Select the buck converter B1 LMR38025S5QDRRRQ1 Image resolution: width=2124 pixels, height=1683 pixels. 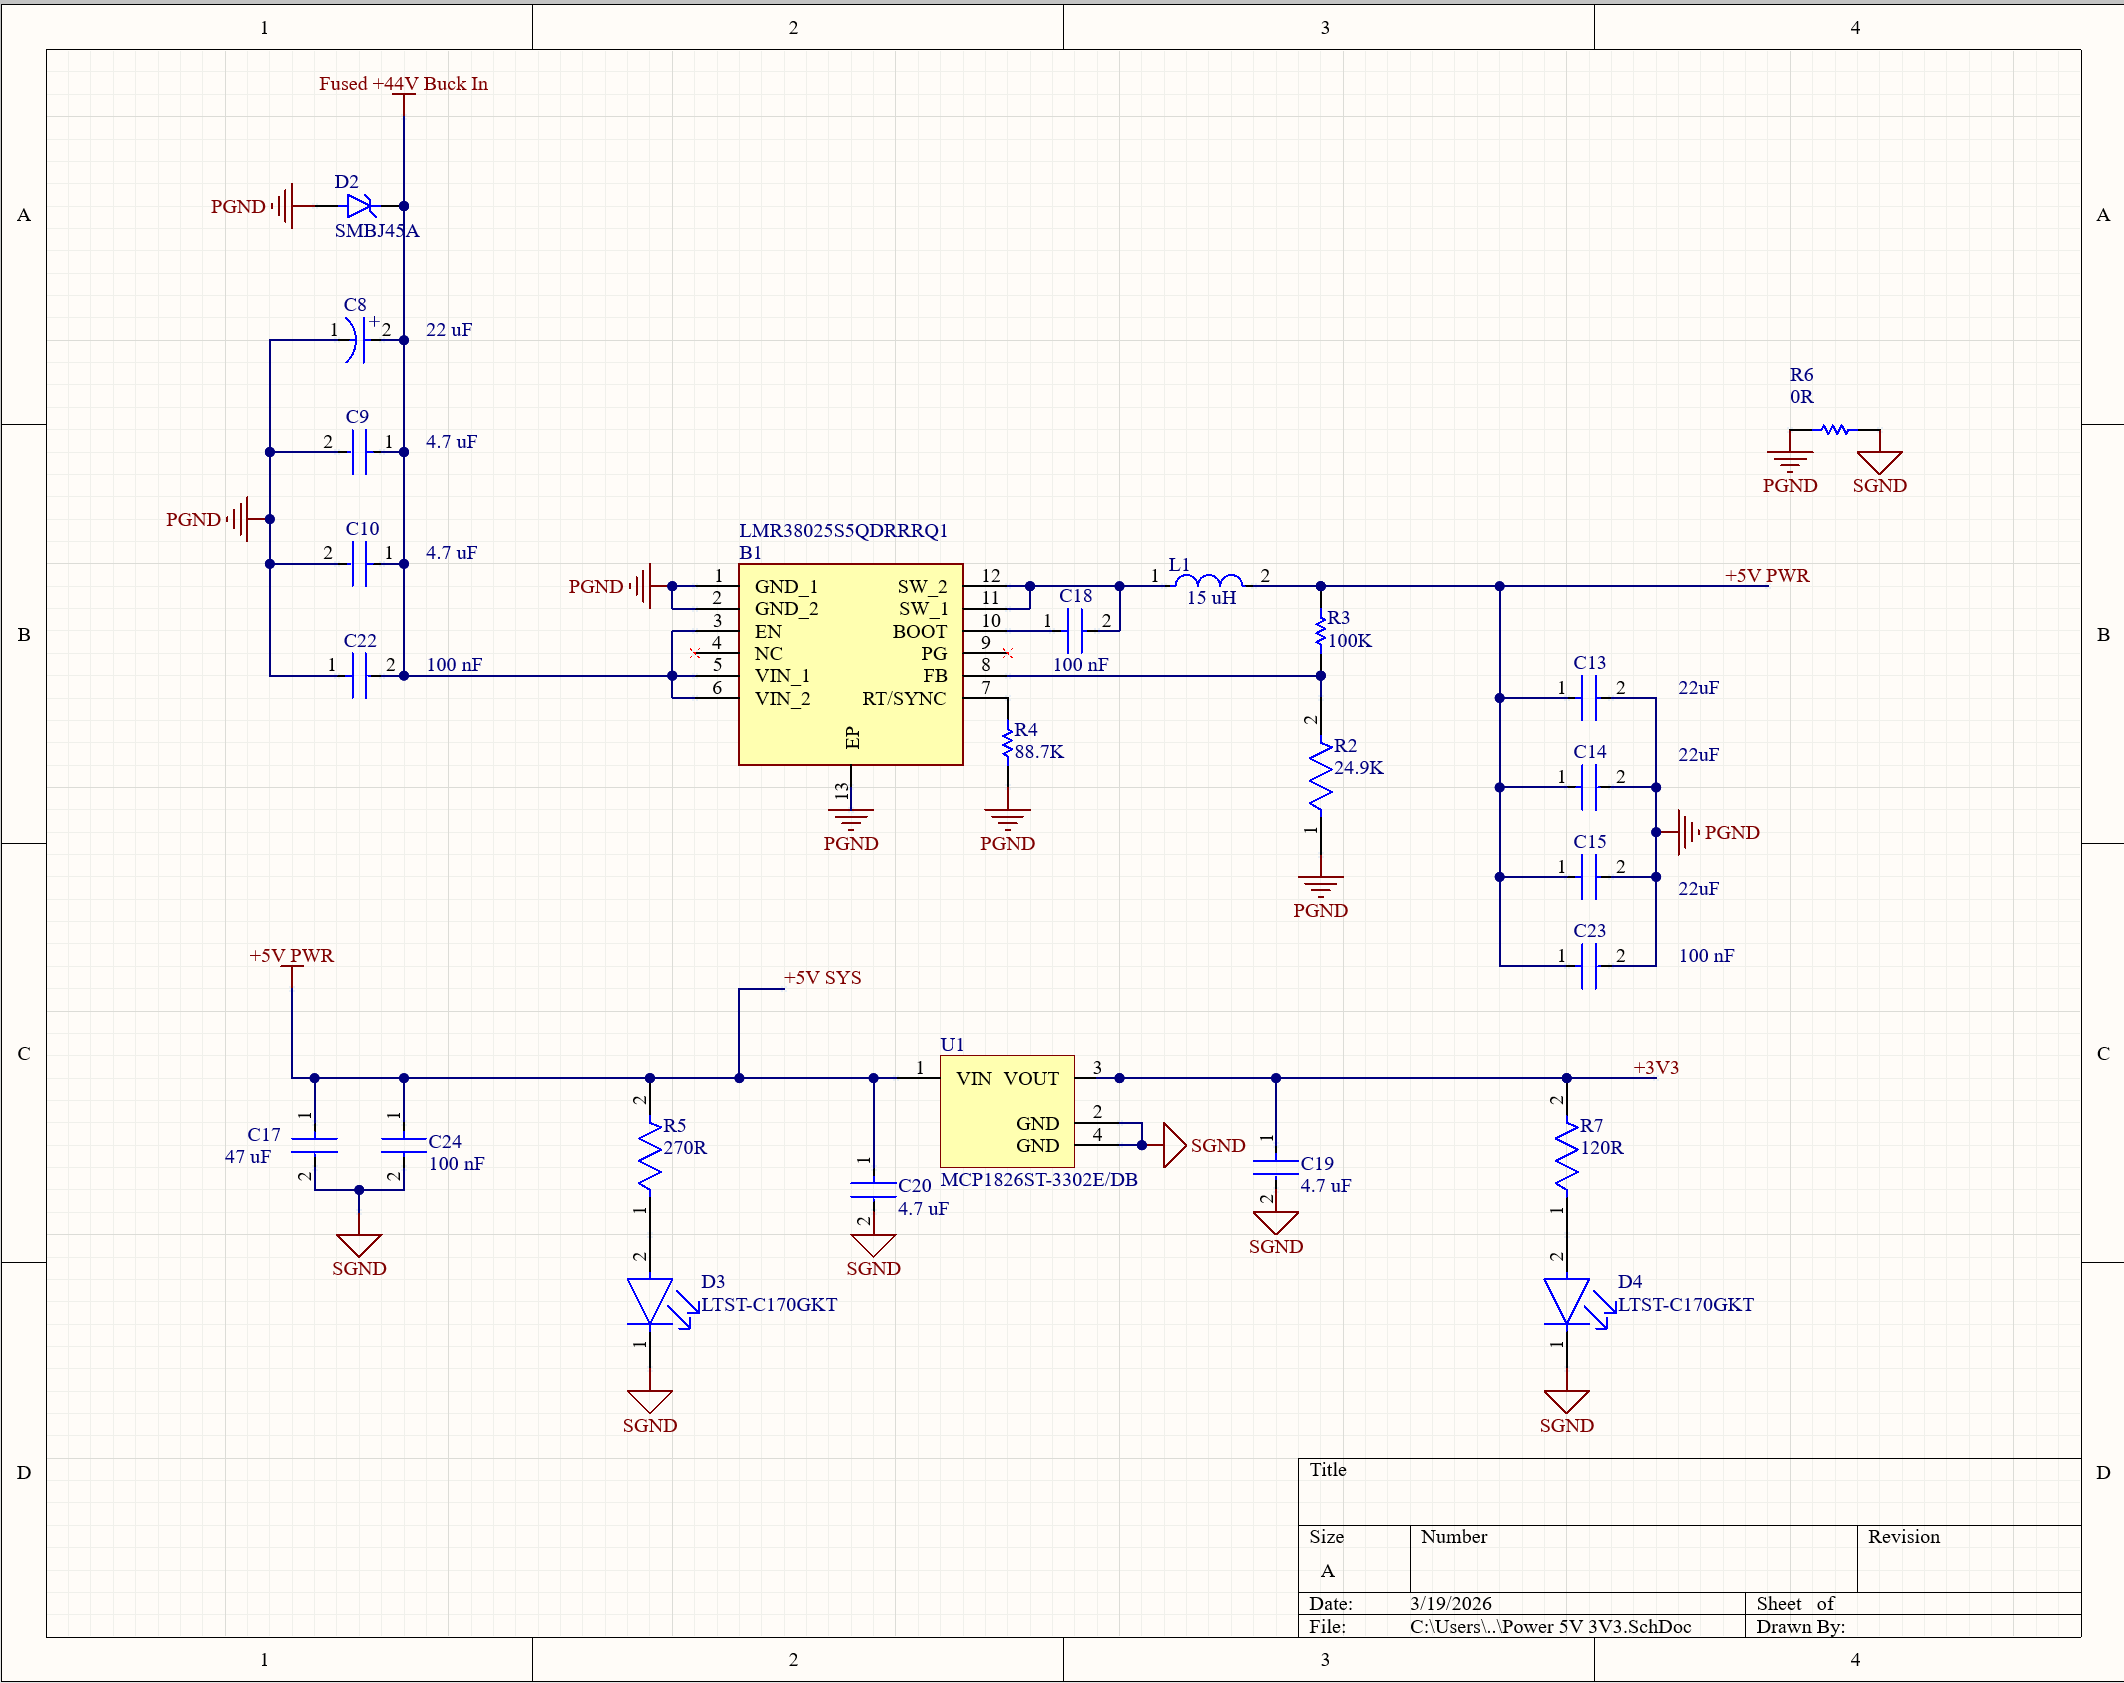click(851, 665)
